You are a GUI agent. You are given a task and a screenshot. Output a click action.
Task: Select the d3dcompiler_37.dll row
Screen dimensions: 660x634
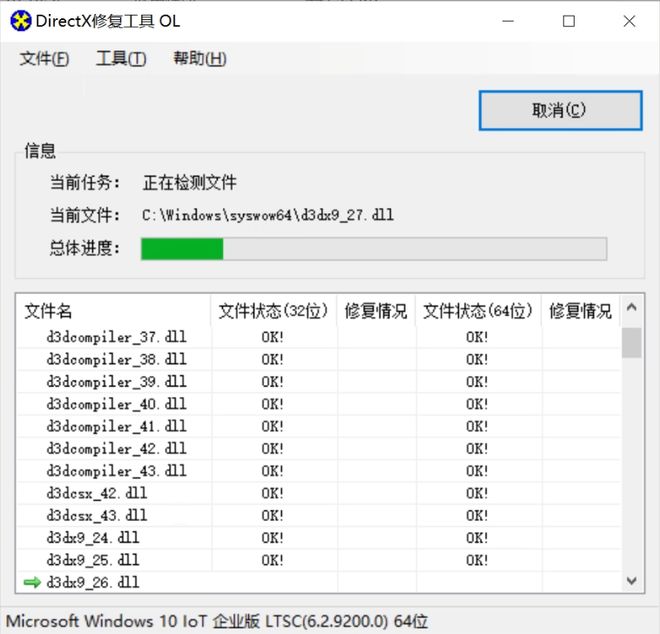coord(319,337)
